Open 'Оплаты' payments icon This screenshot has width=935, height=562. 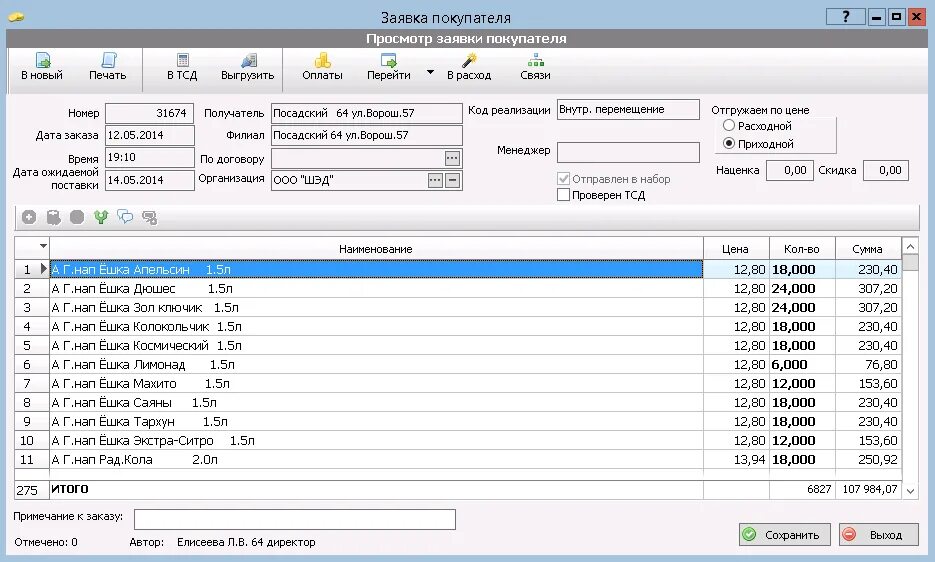322,60
